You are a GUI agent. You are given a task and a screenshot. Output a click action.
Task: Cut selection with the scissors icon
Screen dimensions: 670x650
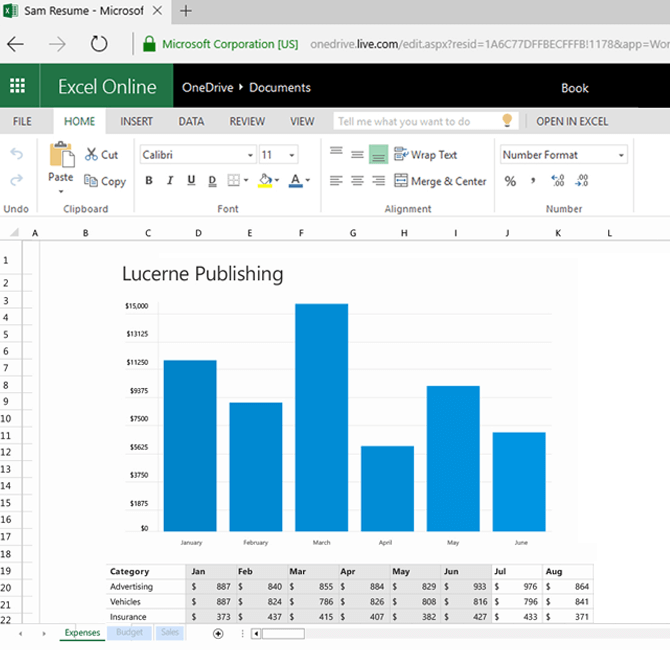(92, 154)
